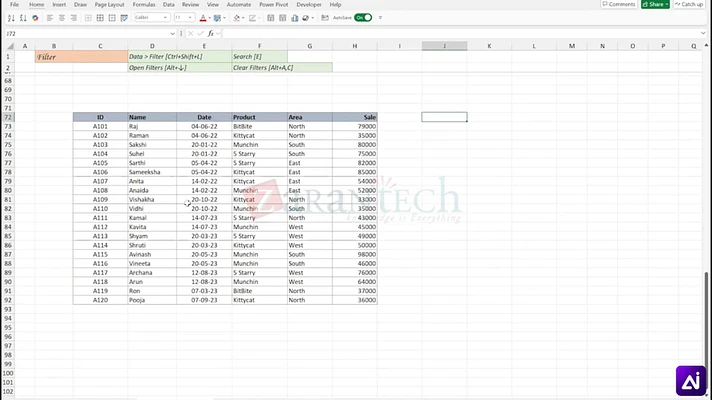Viewport: 712px width, 400px height.
Task: Click the green Share button
Action: point(655,4)
